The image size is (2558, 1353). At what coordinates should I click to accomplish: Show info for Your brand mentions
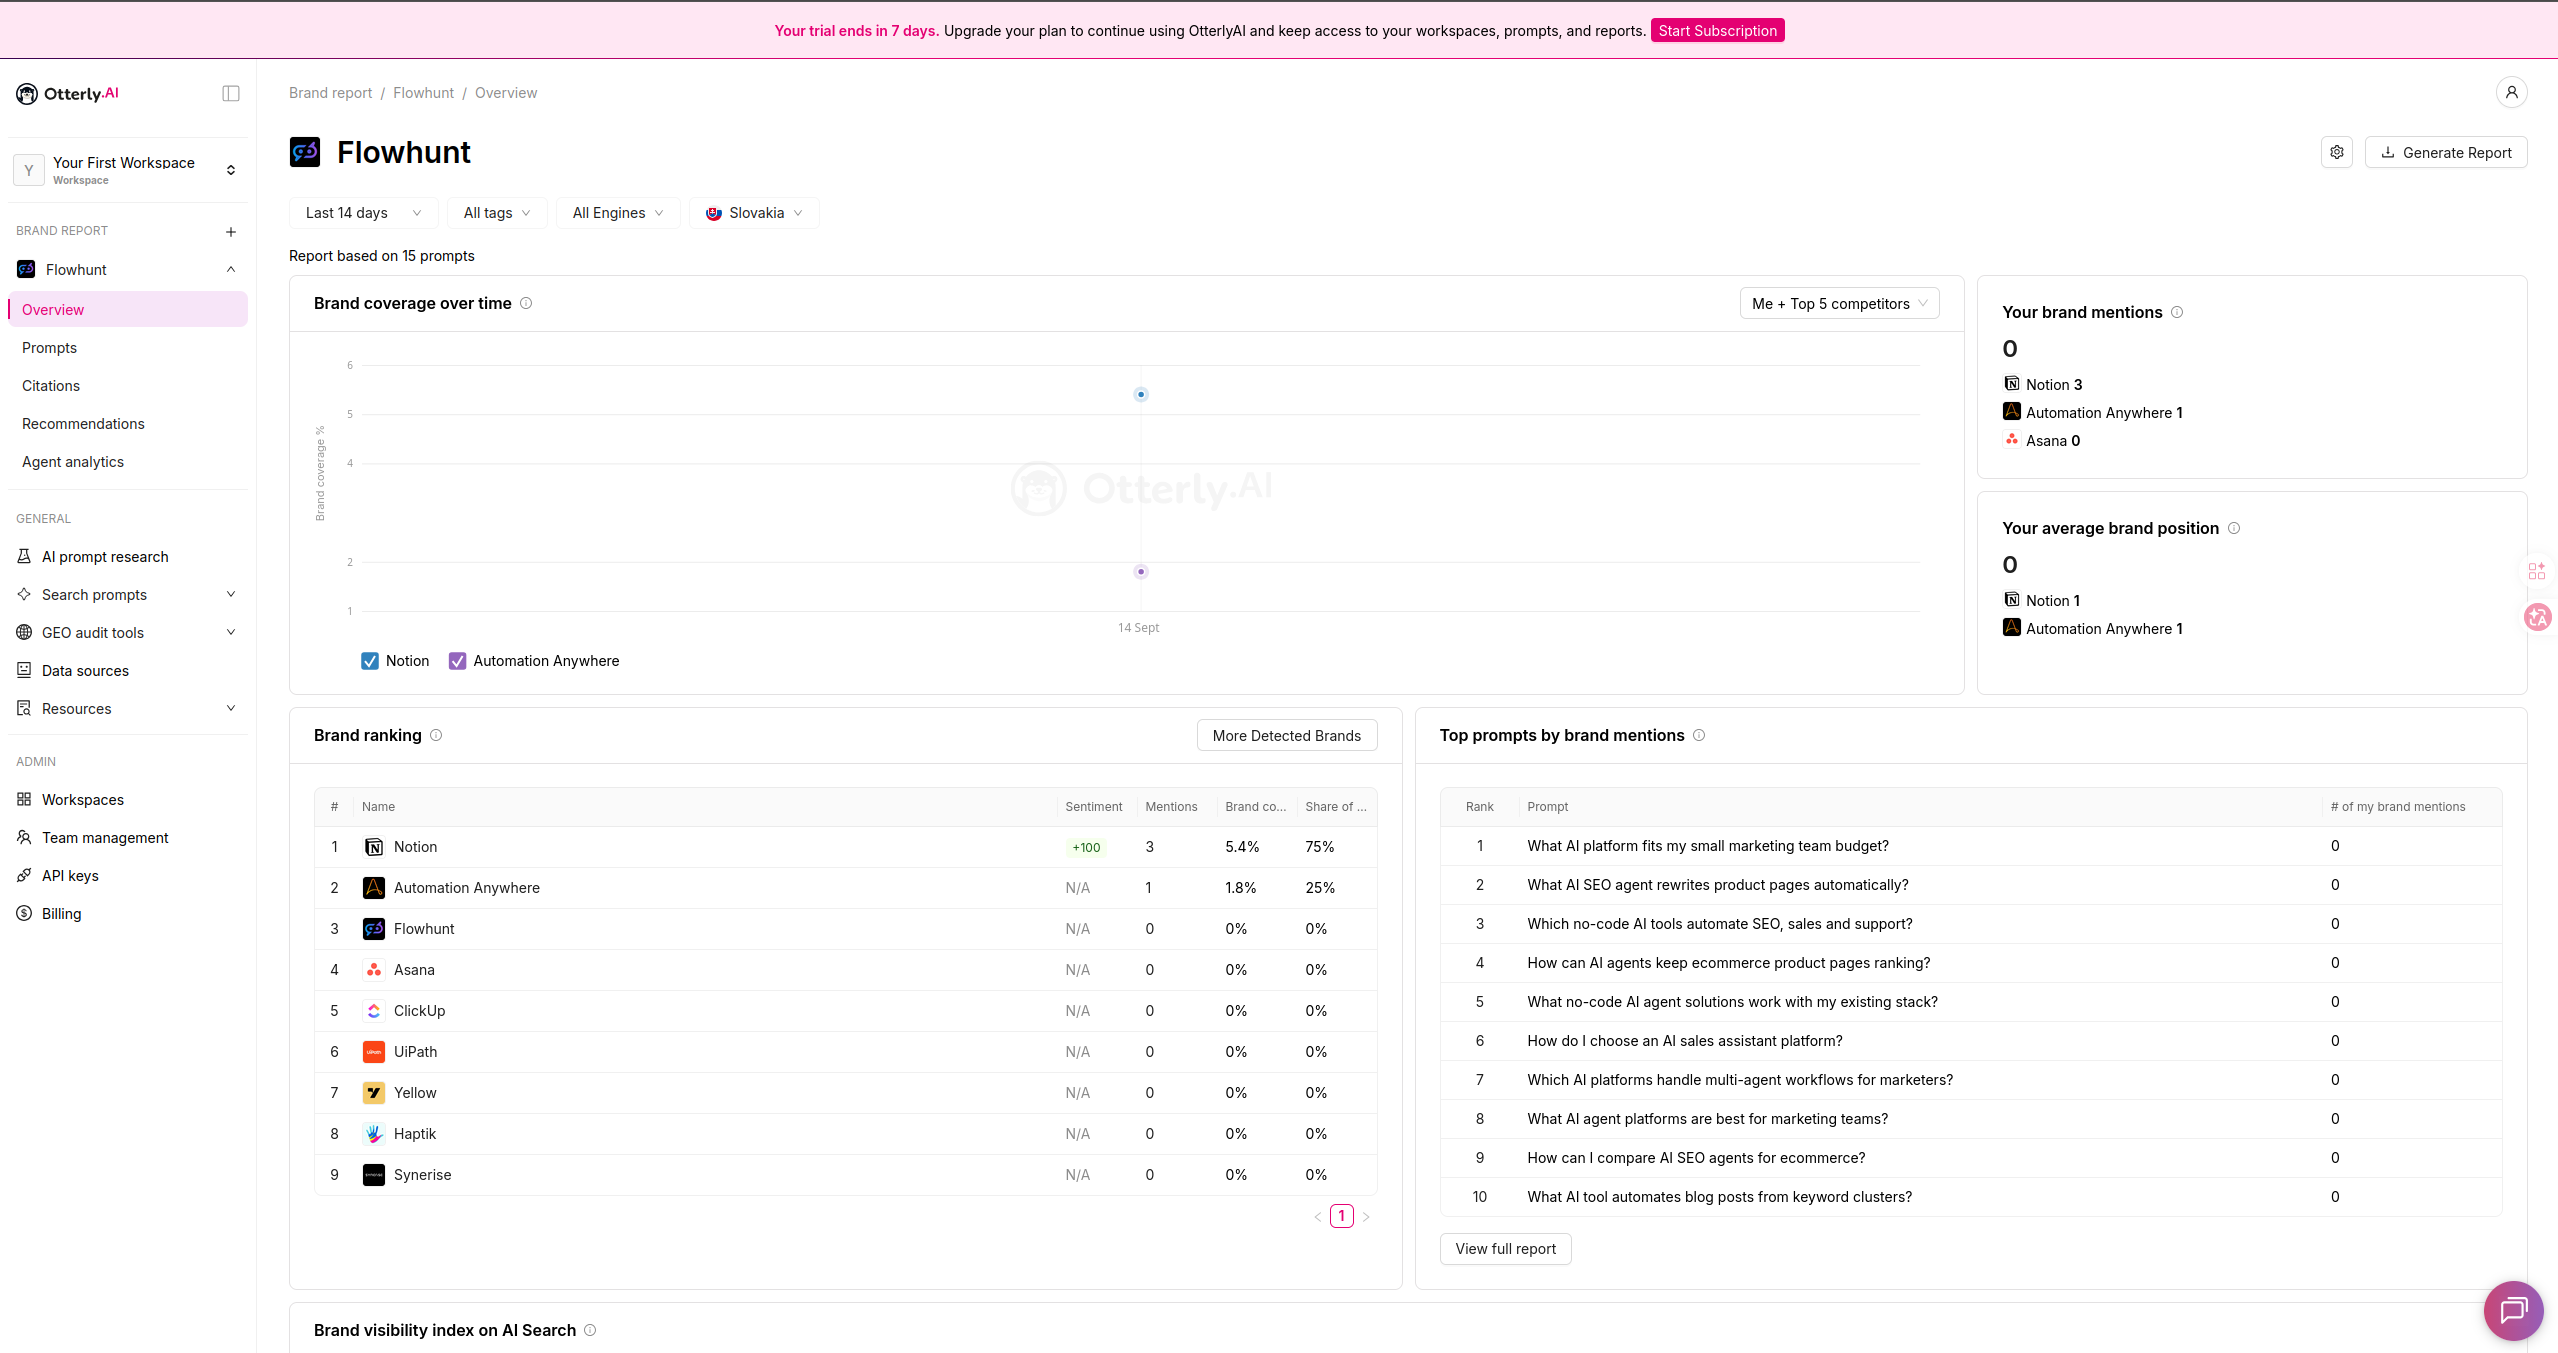2177,312
